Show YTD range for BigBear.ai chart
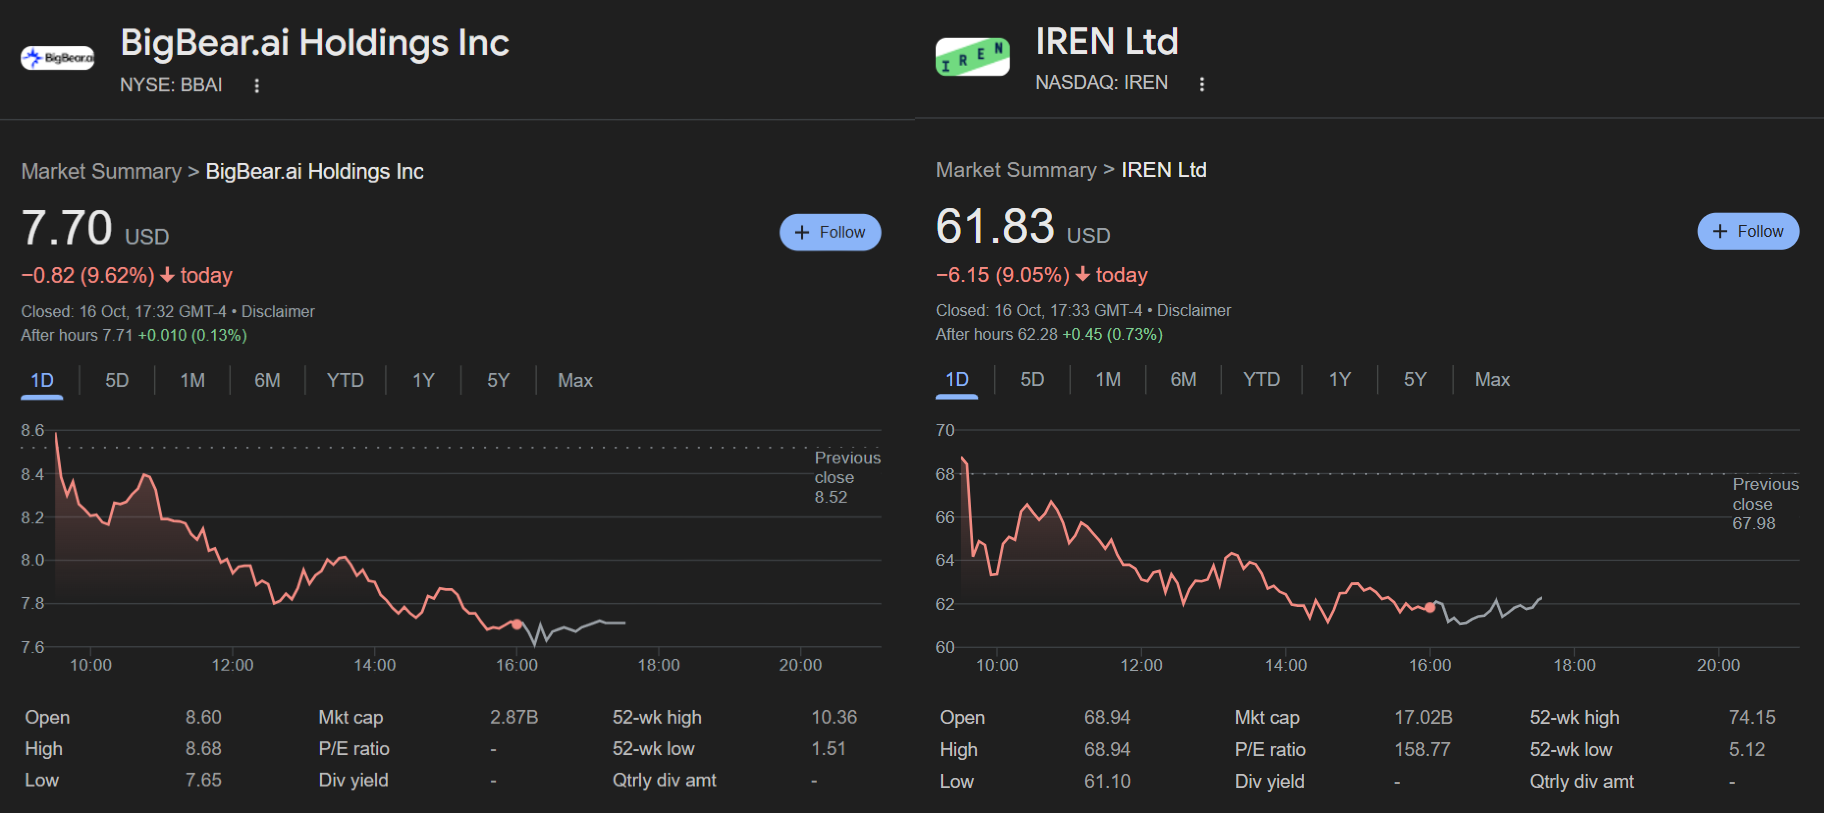The width and height of the screenshot is (1824, 813). (345, 381)
